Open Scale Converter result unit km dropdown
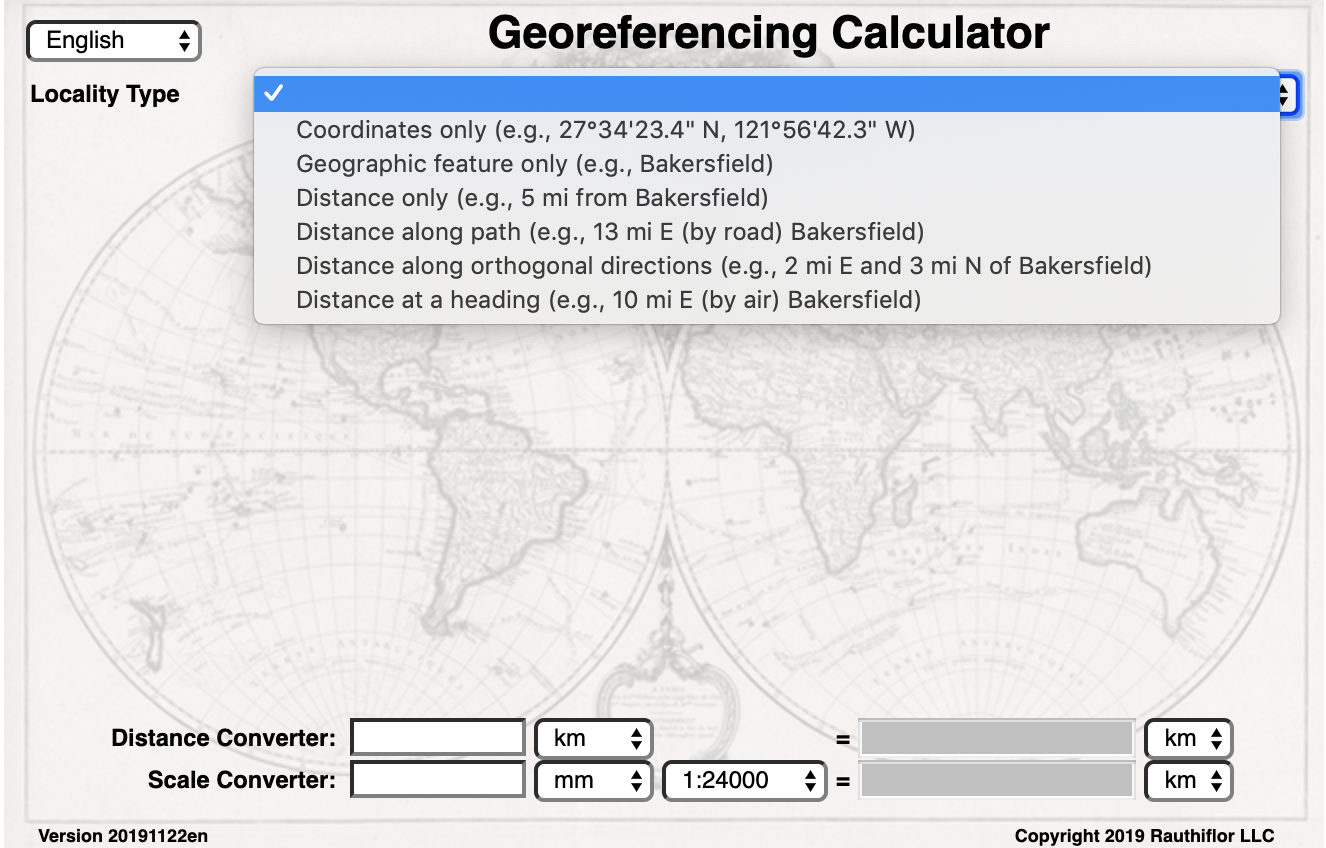1326x848 pixels. click(1188, 781)
